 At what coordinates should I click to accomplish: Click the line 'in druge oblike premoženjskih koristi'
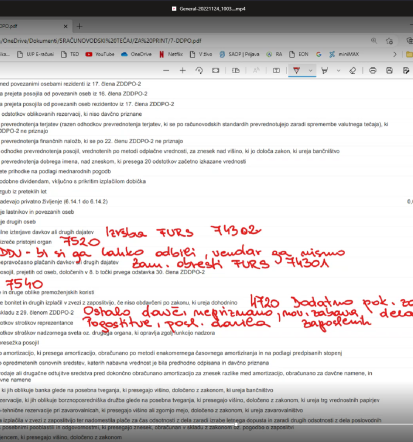tap(47, 292)
